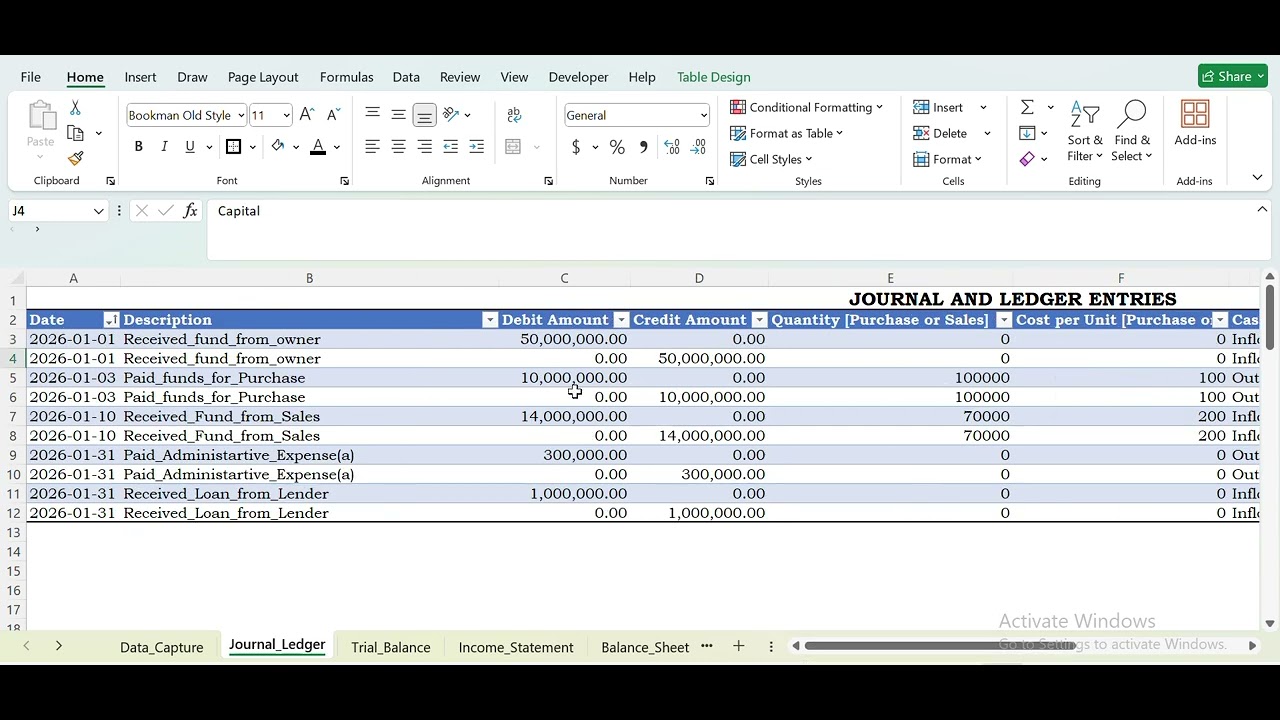Viewport: 1280px width, 720px height.
Task: Apply Accounting dollar number format
Action: (x=576, y=147)
